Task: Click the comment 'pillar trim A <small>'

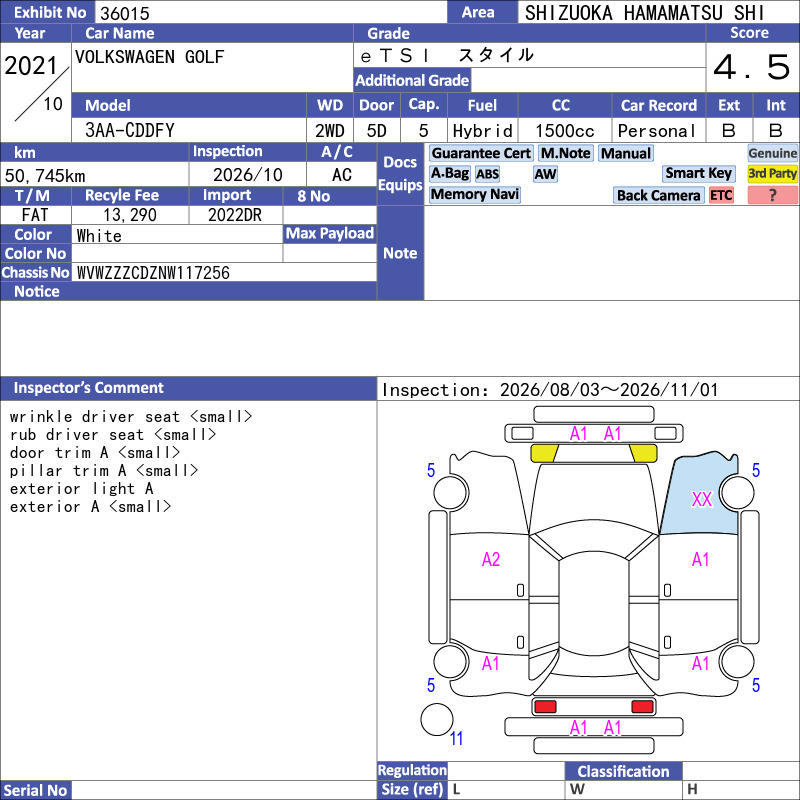Action: tap(104, 470)
